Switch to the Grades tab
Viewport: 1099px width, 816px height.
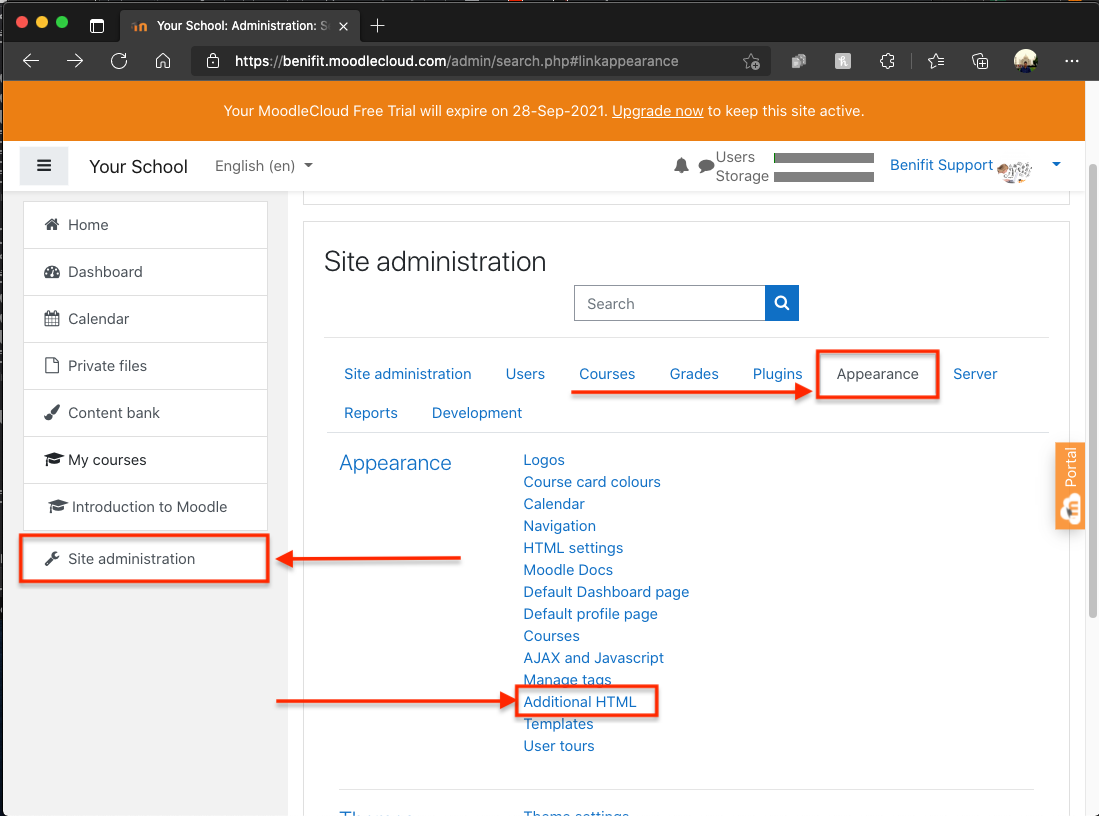click(x=694, y=374)
